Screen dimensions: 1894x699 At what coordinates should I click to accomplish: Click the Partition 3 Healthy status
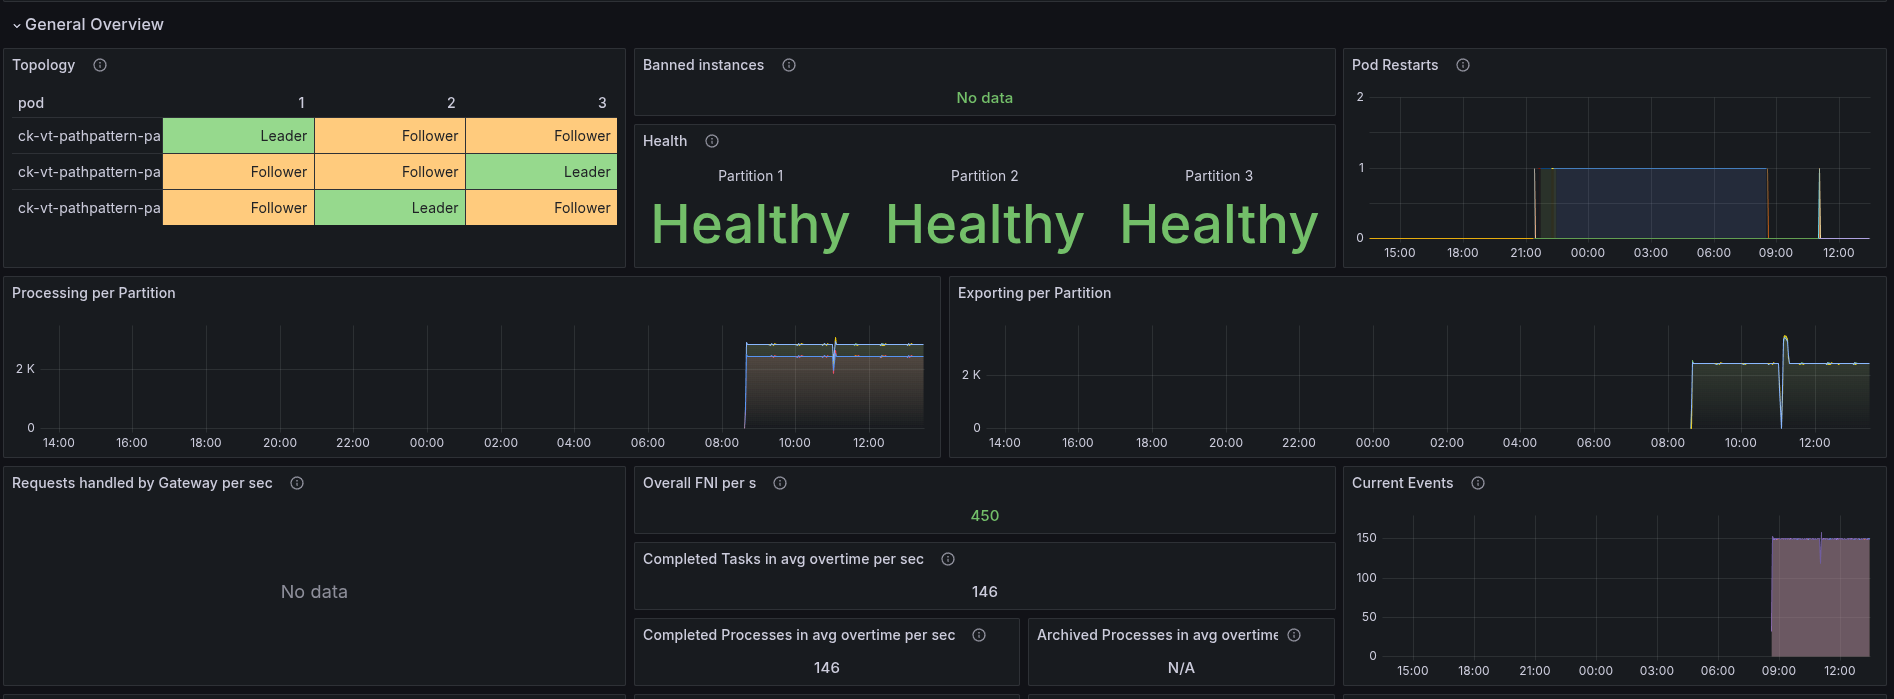(x=1219, y=225)
